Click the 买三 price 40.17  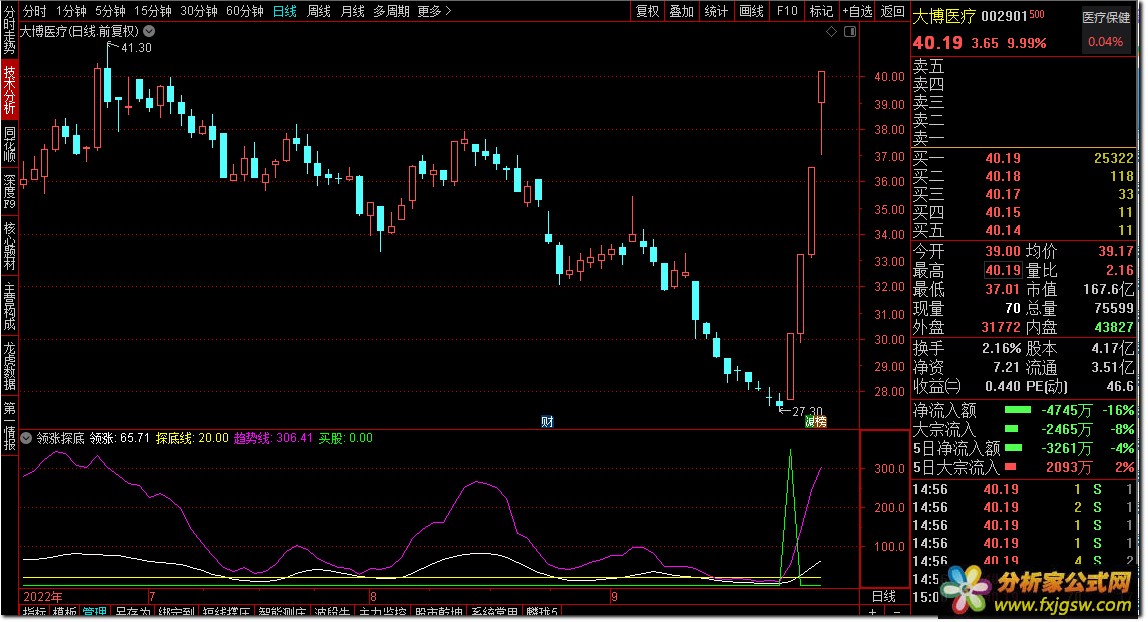pos(1002,195)
